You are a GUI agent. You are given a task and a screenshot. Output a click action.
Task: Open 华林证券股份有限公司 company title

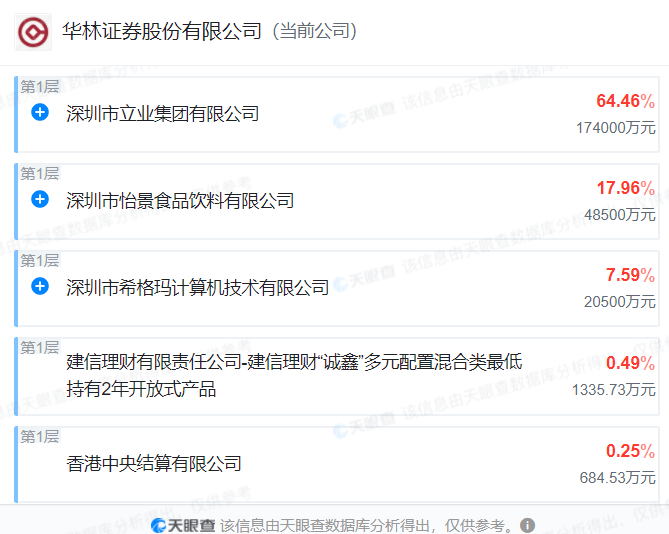point(162,31)
